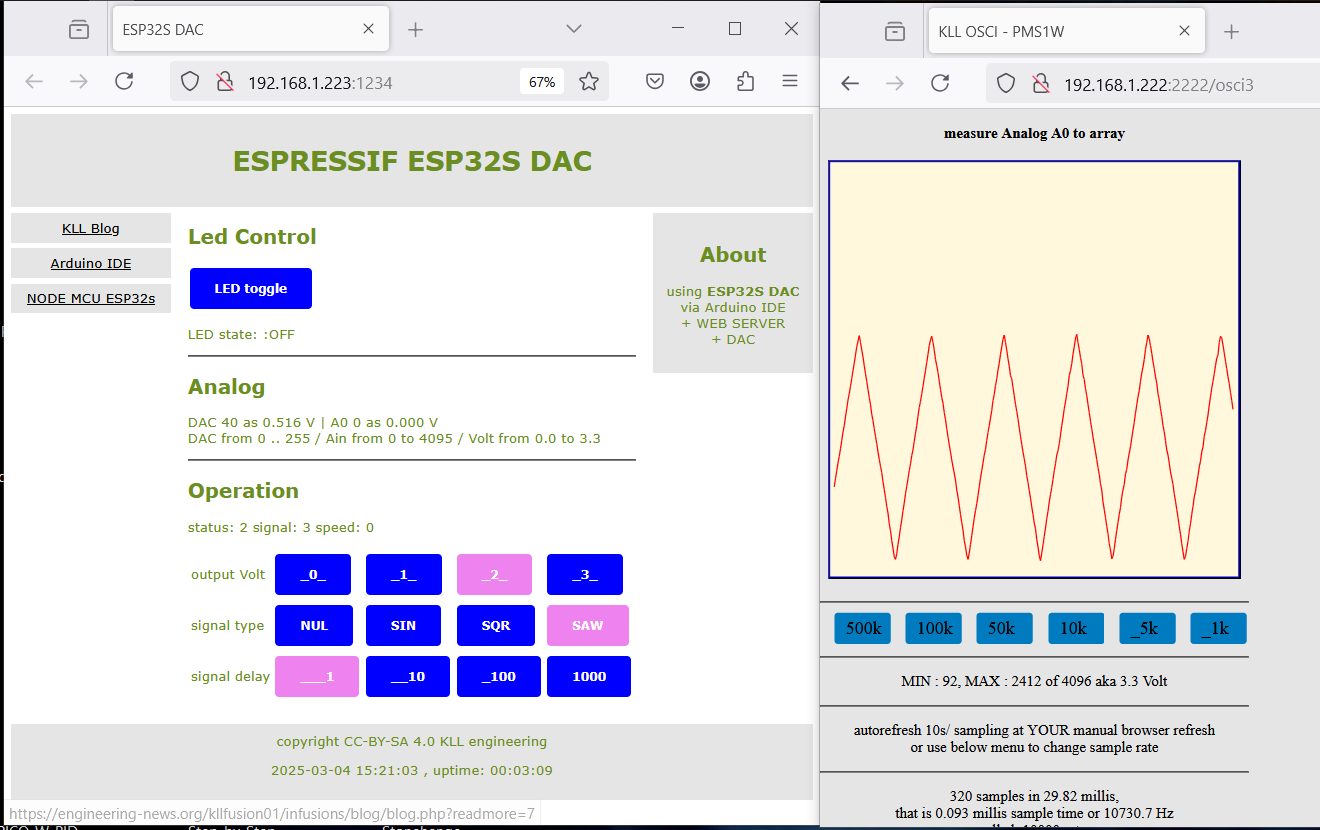Reload the KLL OSCI page

(940, 84)
